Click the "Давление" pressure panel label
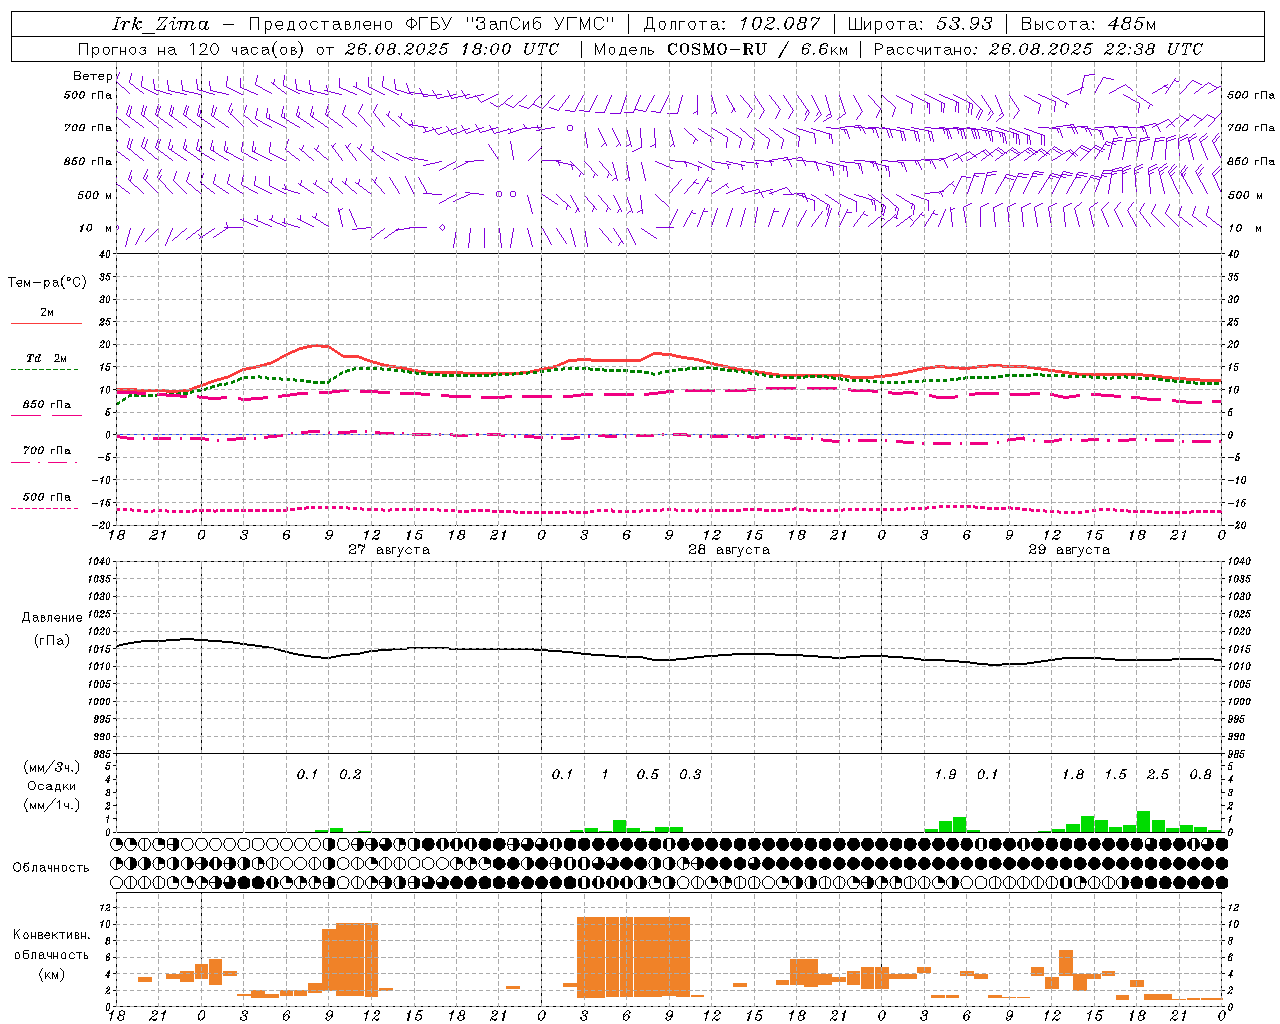The height and width of the screenshot is (1024, 1280). 52,618
